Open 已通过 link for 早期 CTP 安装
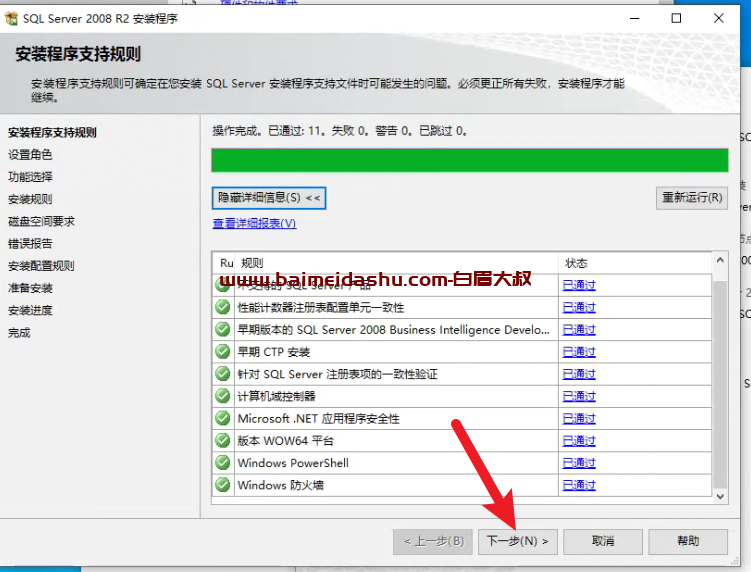Screen dimensions: 751x572 (x=579, y=352)
